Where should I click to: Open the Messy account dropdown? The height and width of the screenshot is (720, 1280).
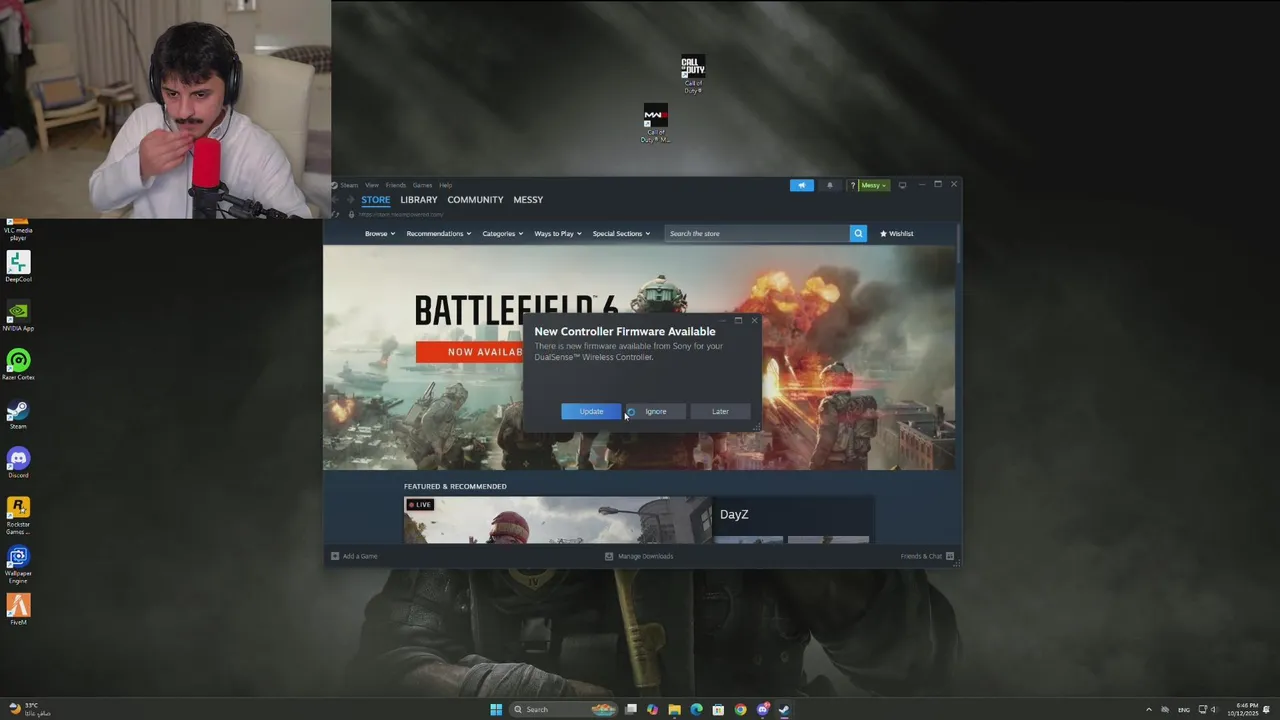tap(874, 185)
